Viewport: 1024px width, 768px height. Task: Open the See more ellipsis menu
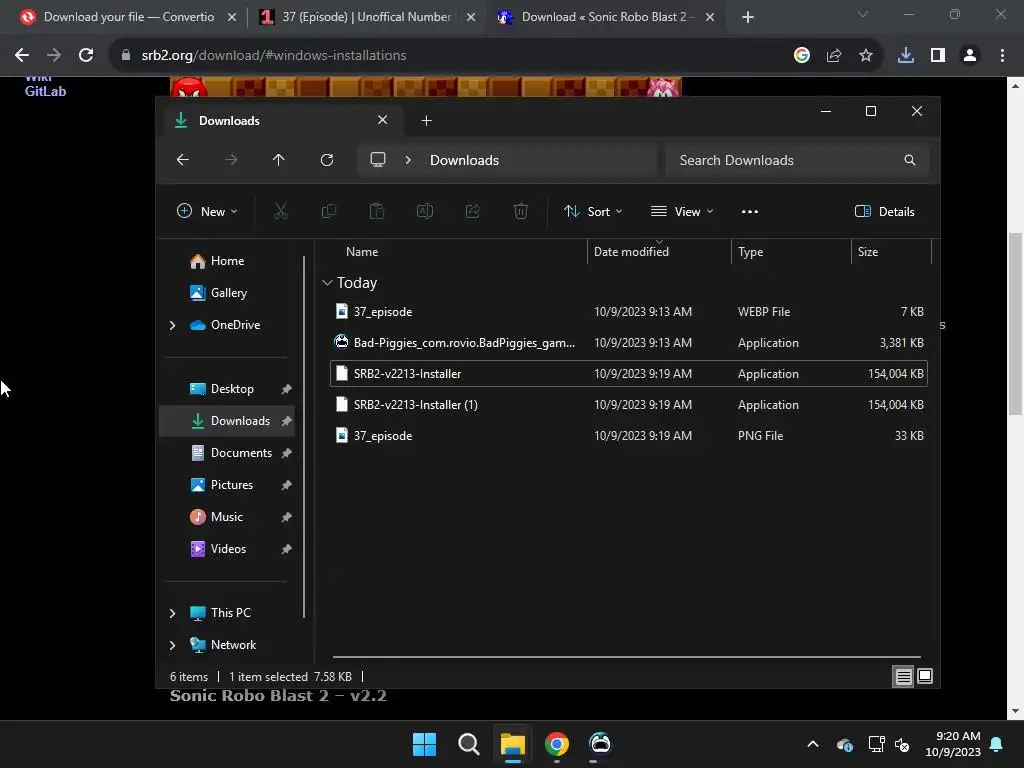pyautogui.click(x=750, y=212)
